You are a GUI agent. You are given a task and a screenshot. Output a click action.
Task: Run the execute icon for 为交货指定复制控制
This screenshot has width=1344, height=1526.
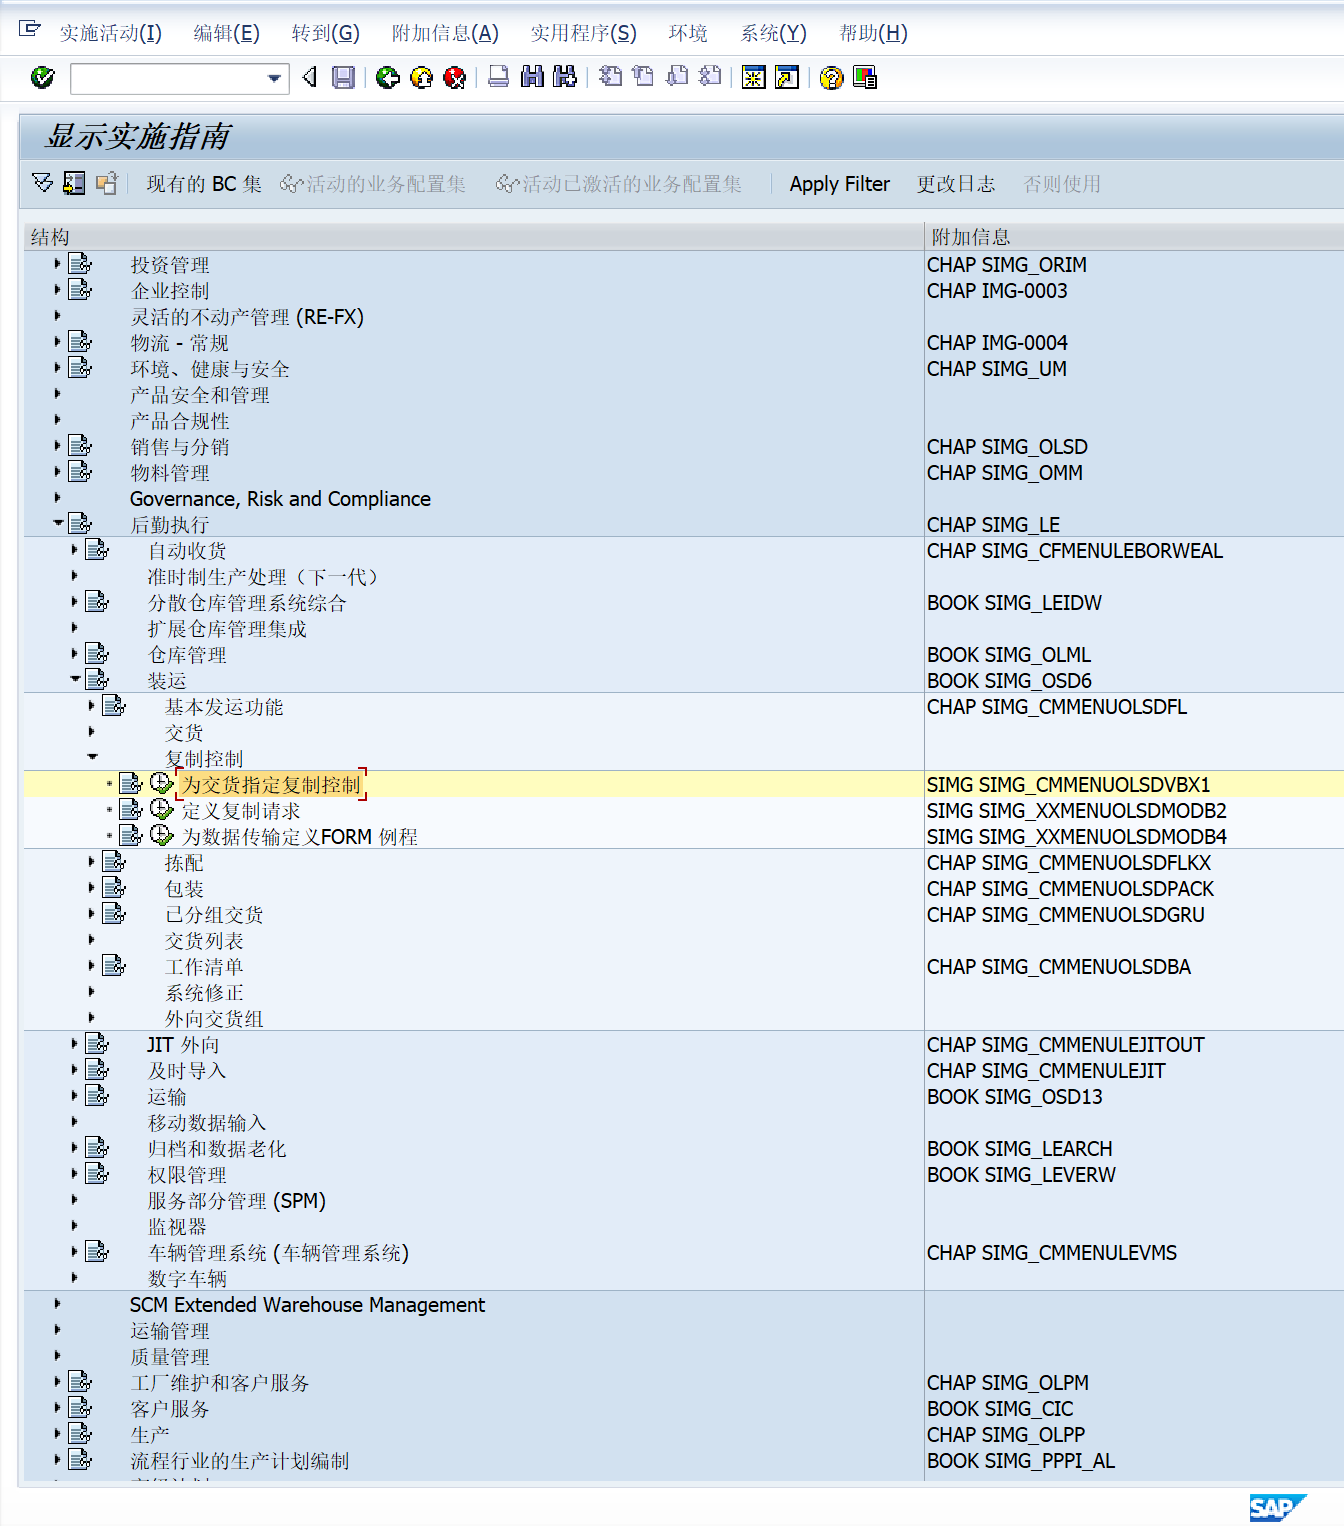[161, 783]
